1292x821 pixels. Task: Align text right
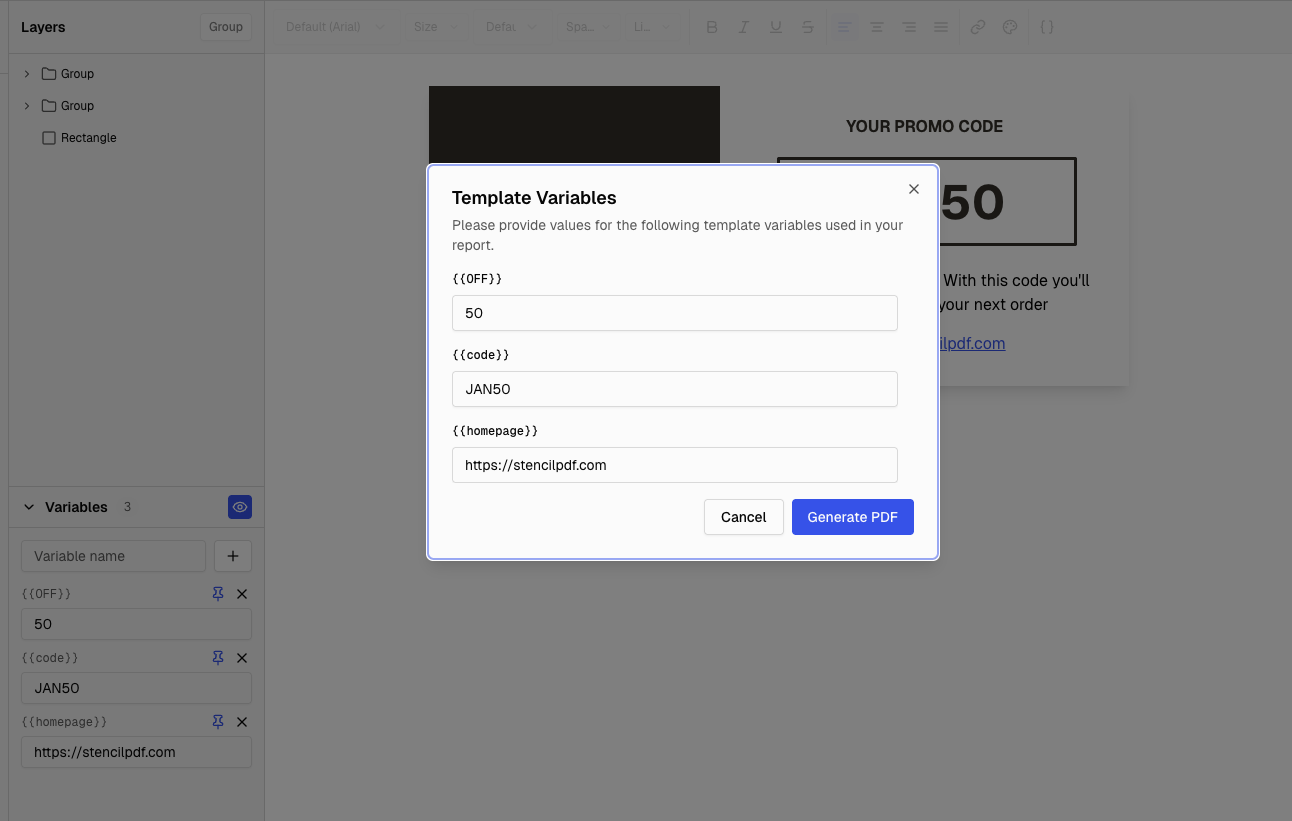point(909,27)
